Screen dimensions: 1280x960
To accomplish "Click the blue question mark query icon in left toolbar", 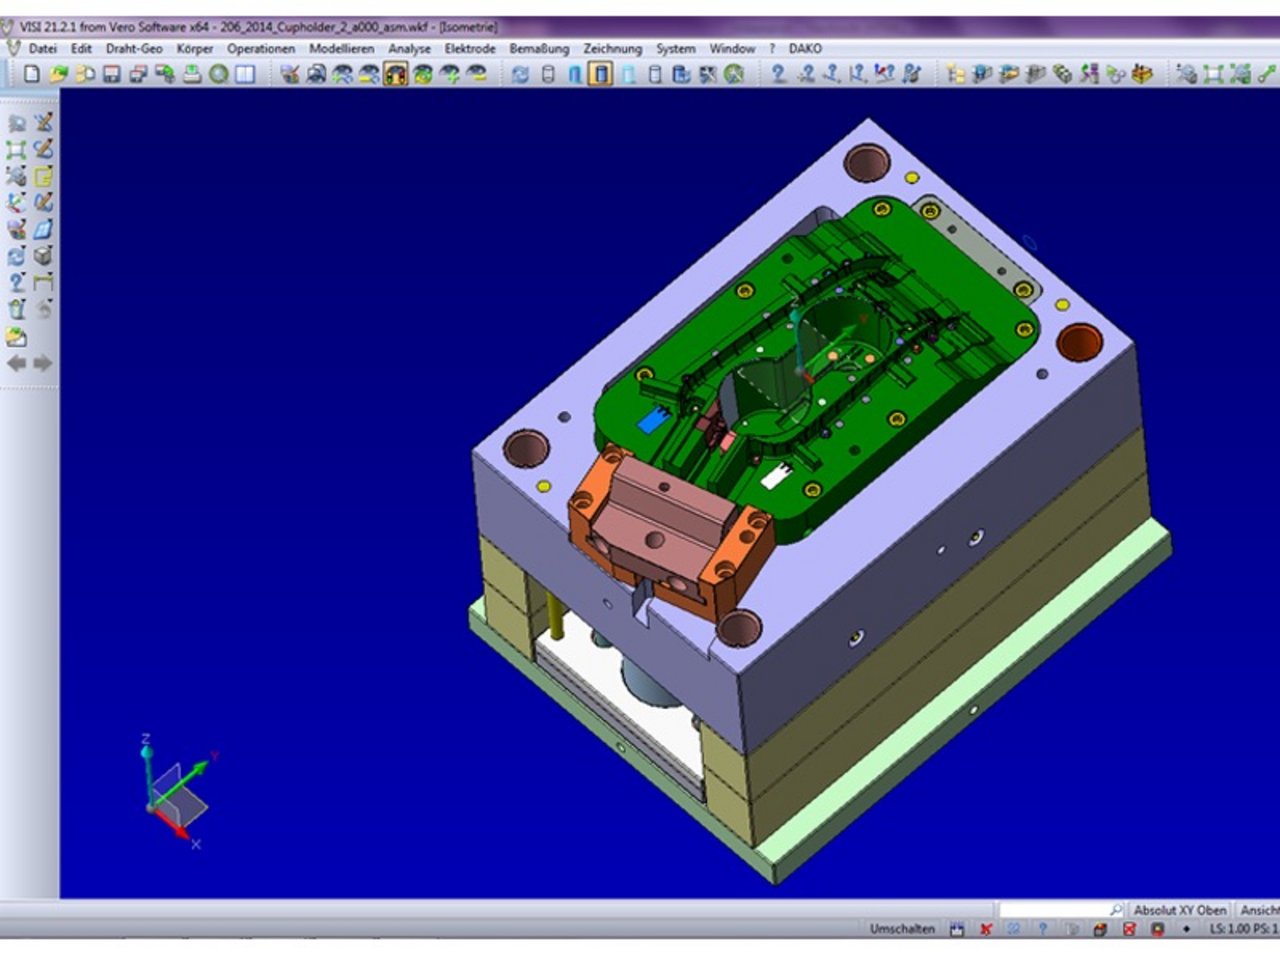I will pos(17,283).
